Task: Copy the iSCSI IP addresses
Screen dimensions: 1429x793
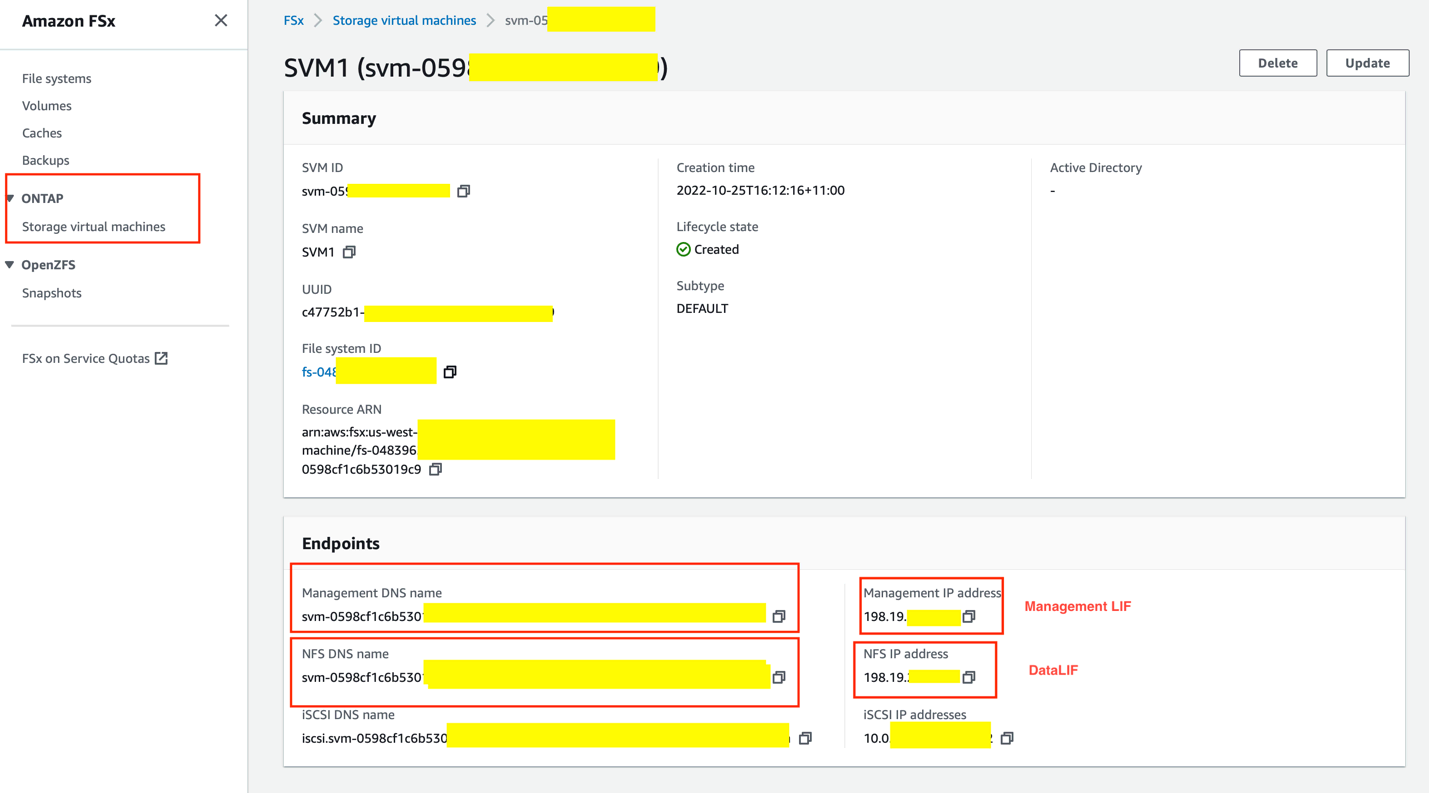Action: click(1007, 738)
